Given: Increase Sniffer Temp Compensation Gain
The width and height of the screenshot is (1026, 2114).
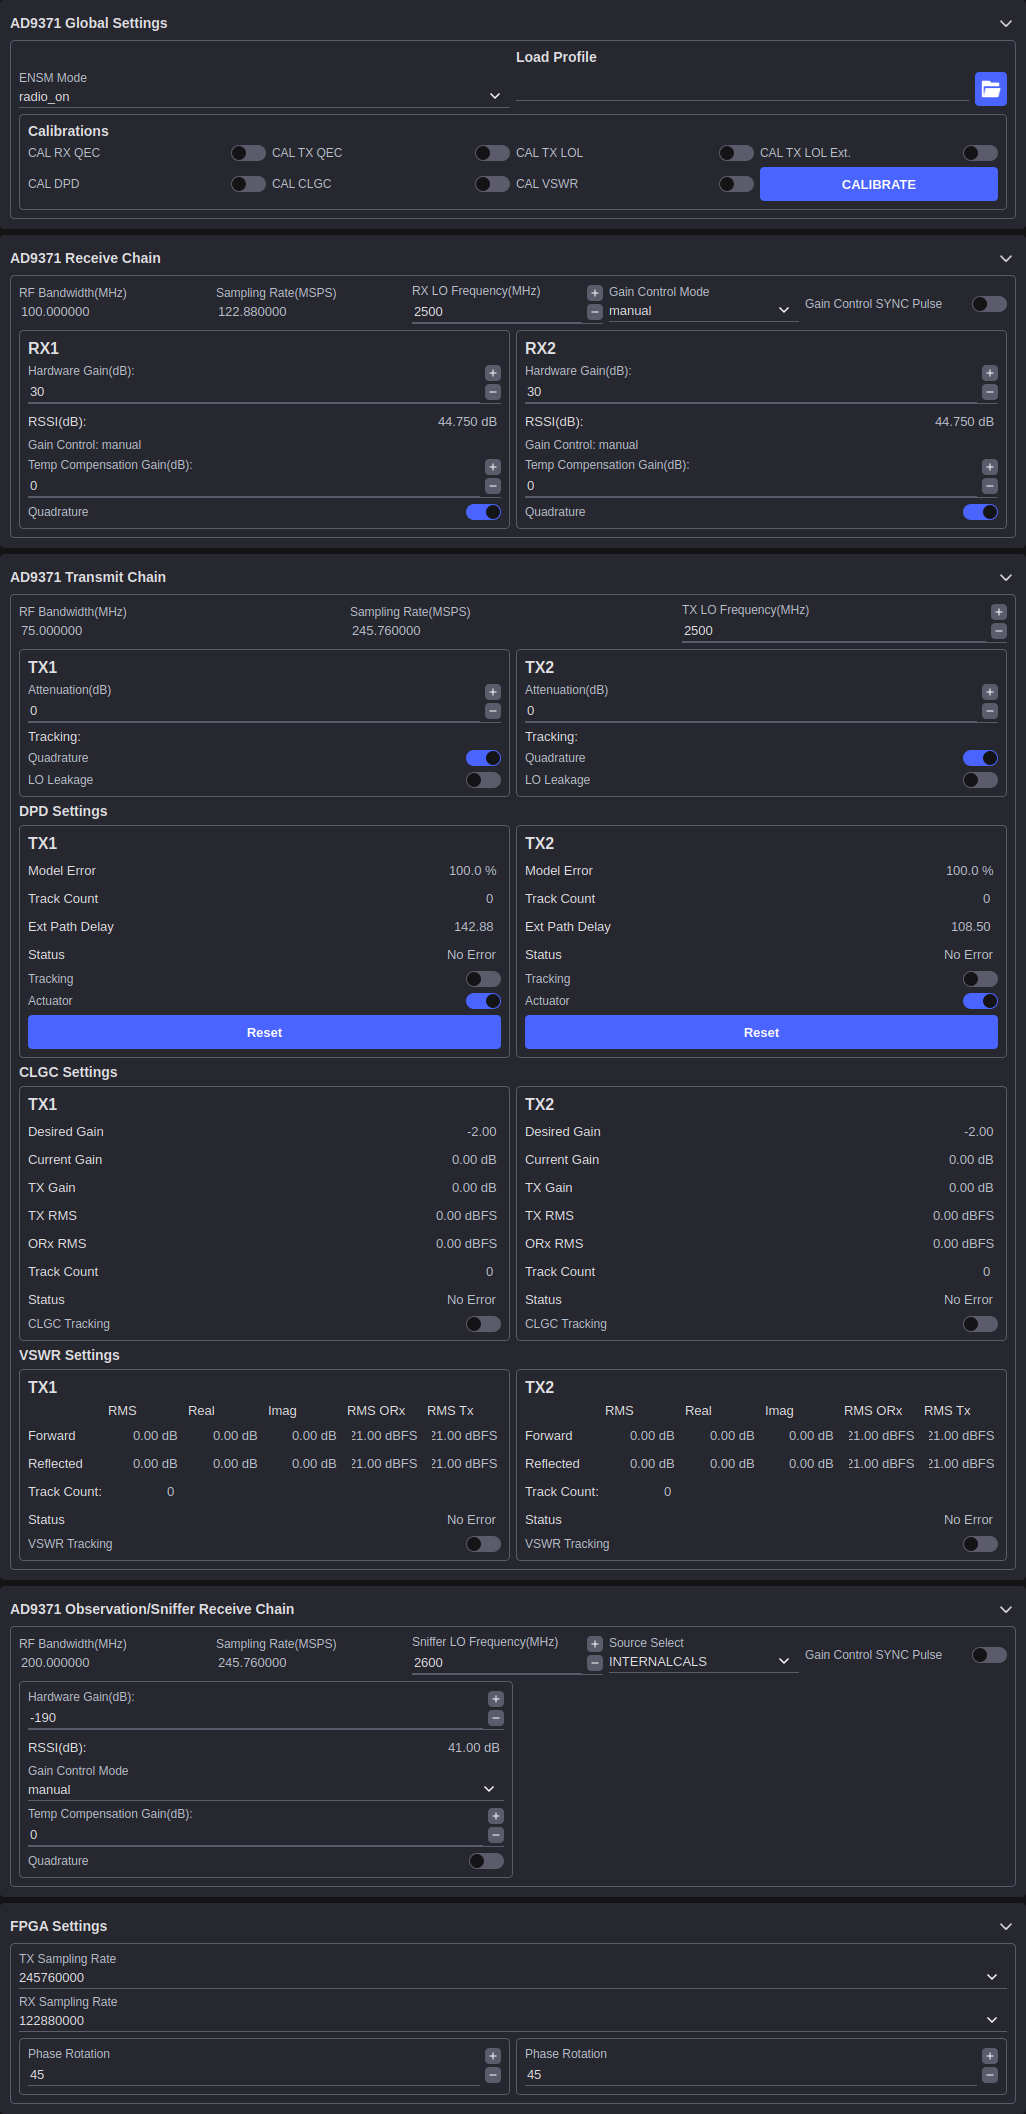Looking at the screenshot, I should coord(495,1816).
